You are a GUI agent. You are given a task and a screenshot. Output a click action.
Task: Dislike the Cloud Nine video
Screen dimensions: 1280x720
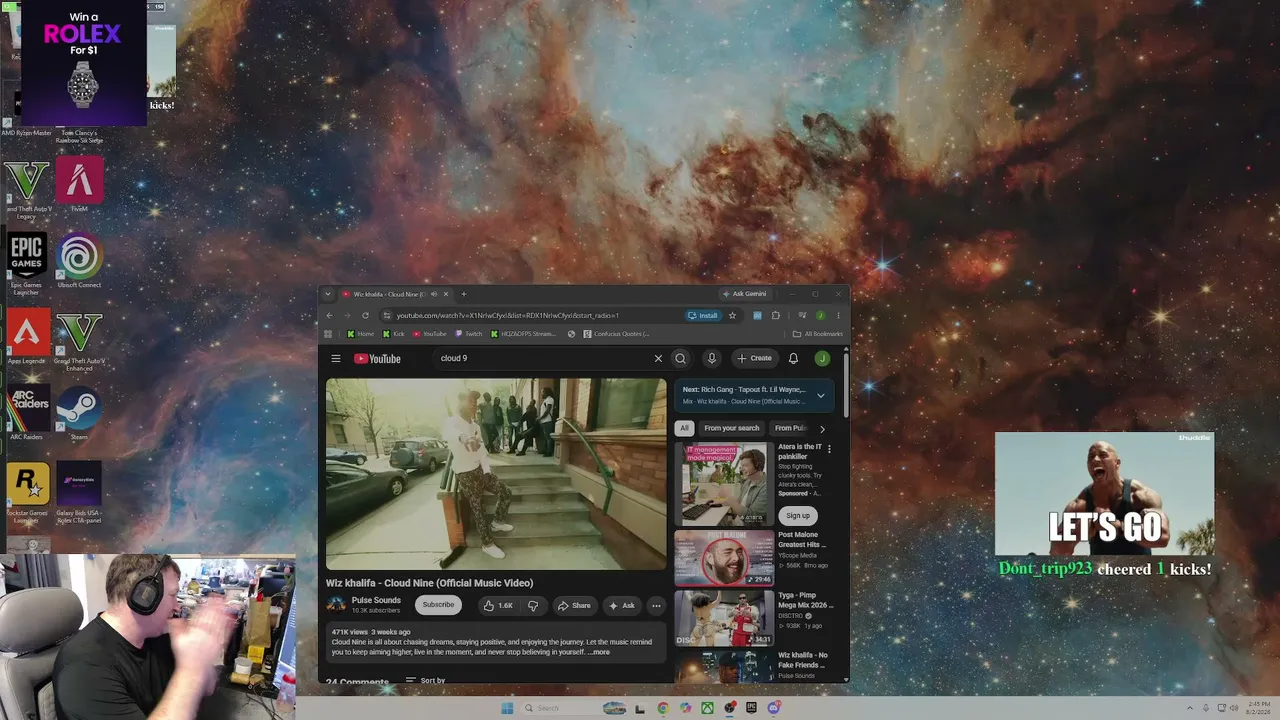[x=533, y=605]
